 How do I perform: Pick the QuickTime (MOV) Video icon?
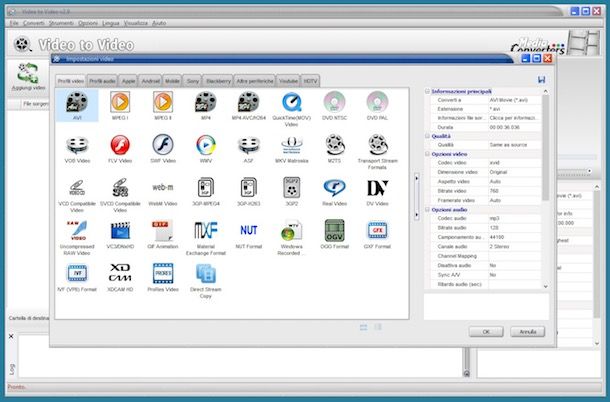click(x=291, y=102)
